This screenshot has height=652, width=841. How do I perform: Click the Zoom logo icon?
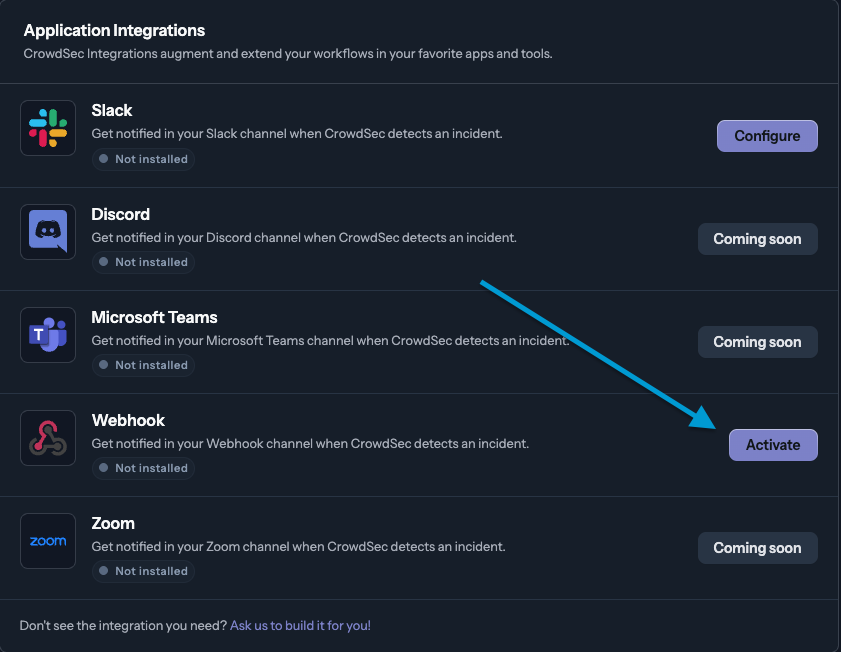(48, 541)
